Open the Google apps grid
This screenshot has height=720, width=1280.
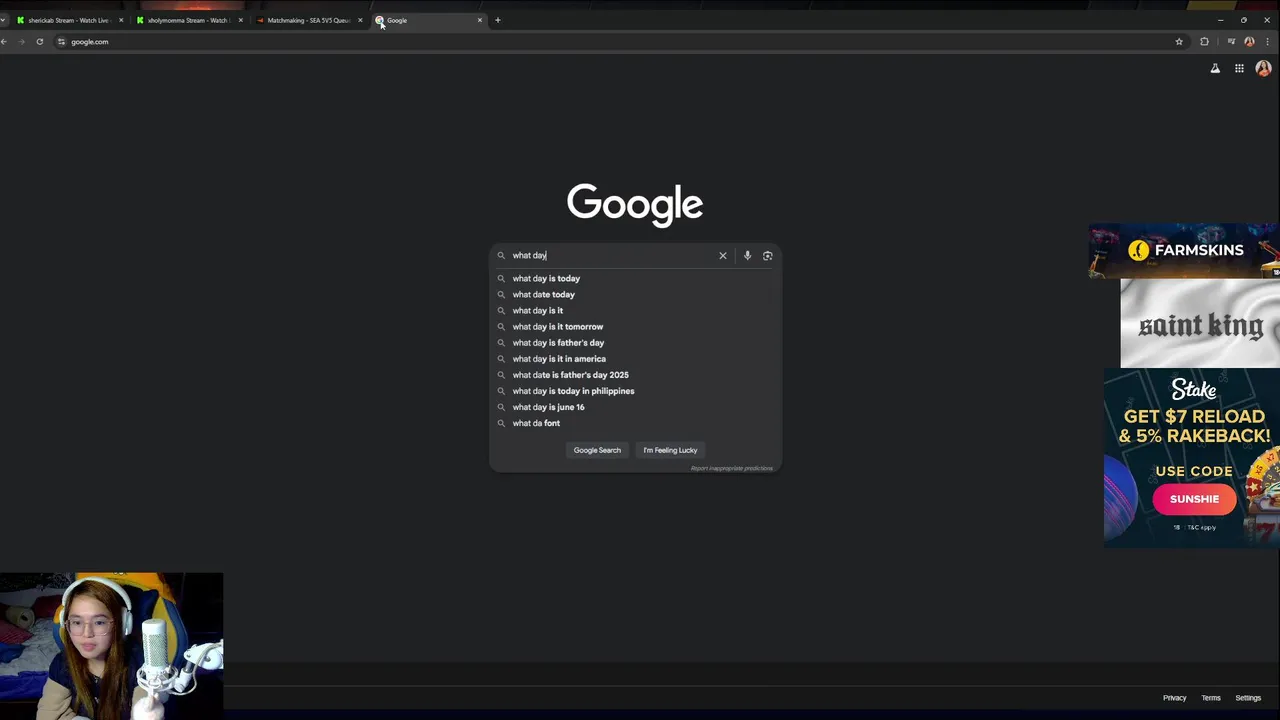[x=1239, y=68]
